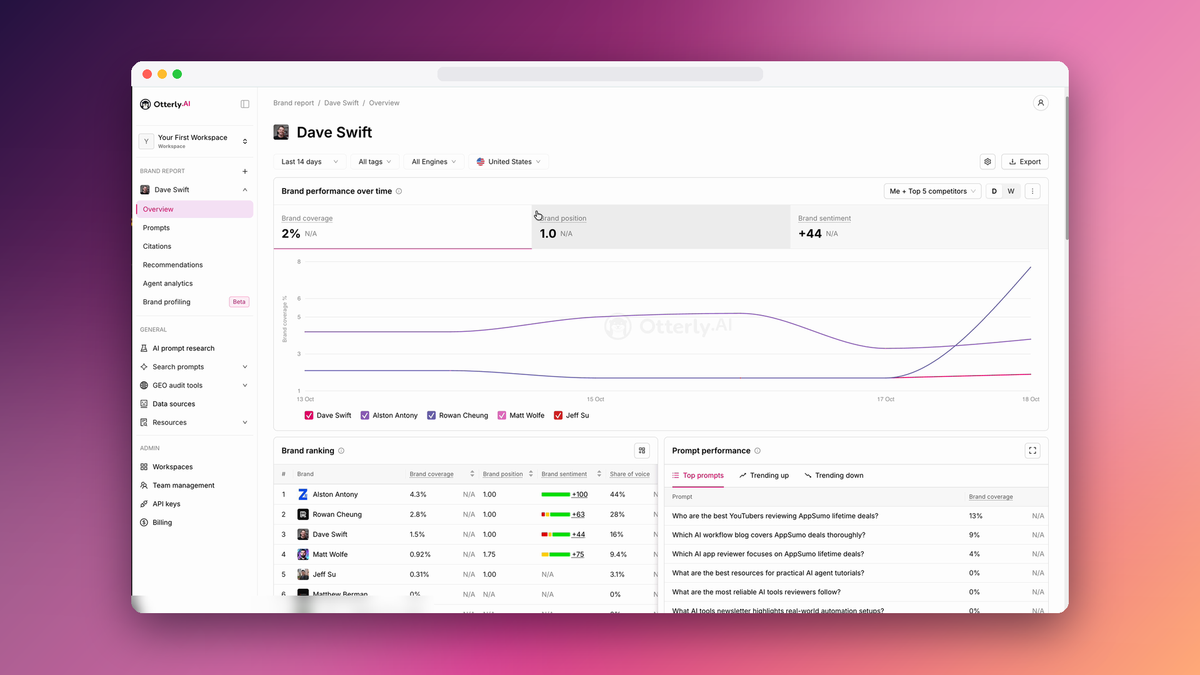Screen dimensions: 1200x675
Task: Click Dave Swift breadcrumb link
Action: click(x=341, y=103)
